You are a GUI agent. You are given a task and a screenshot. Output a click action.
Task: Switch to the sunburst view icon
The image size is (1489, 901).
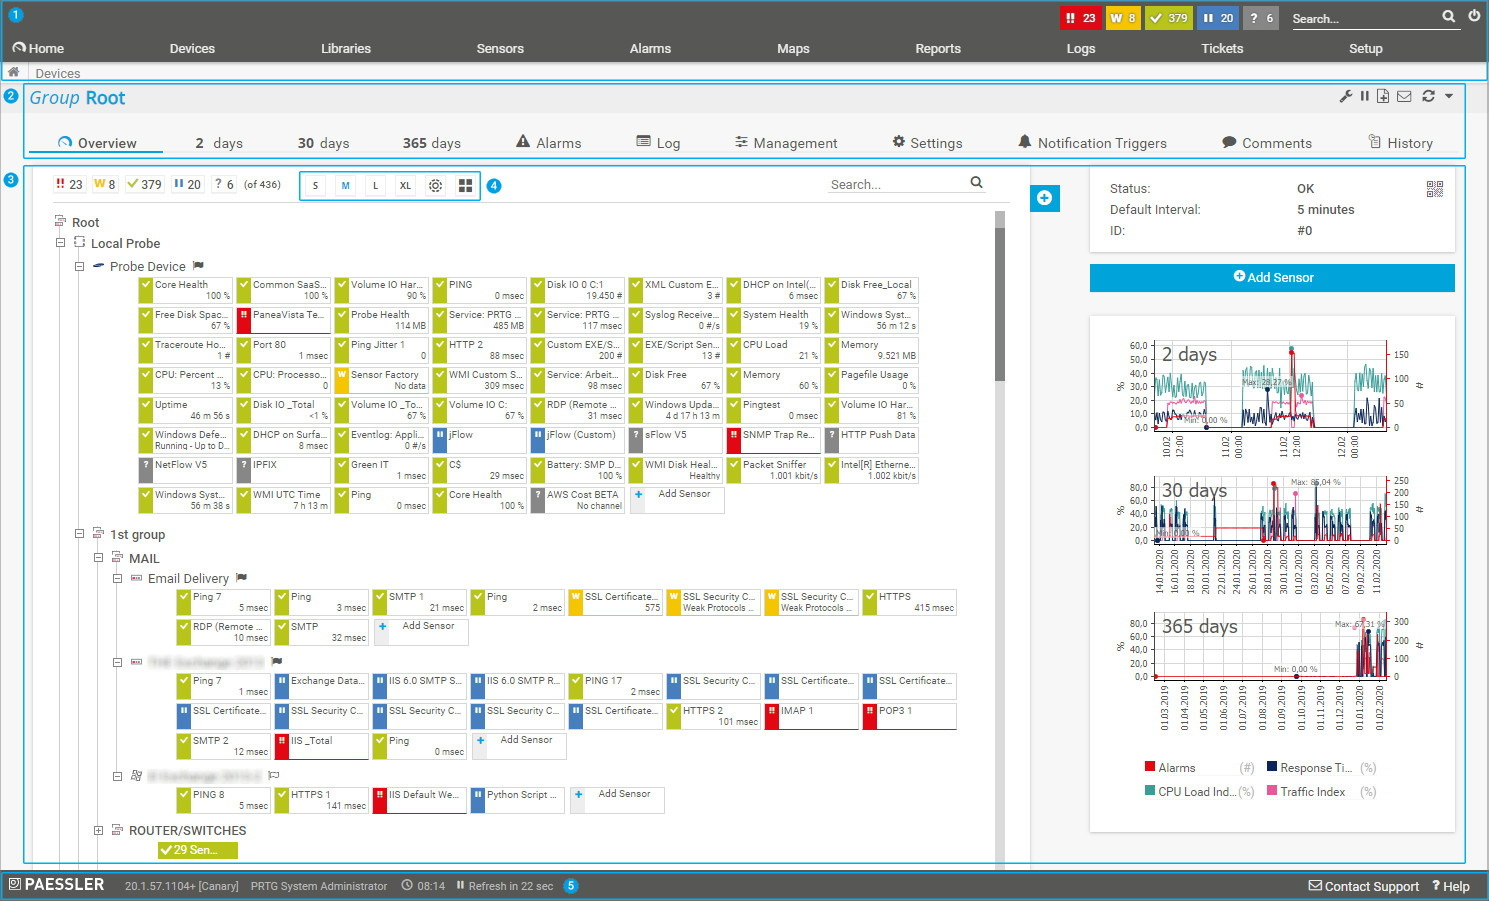point(435,186)
